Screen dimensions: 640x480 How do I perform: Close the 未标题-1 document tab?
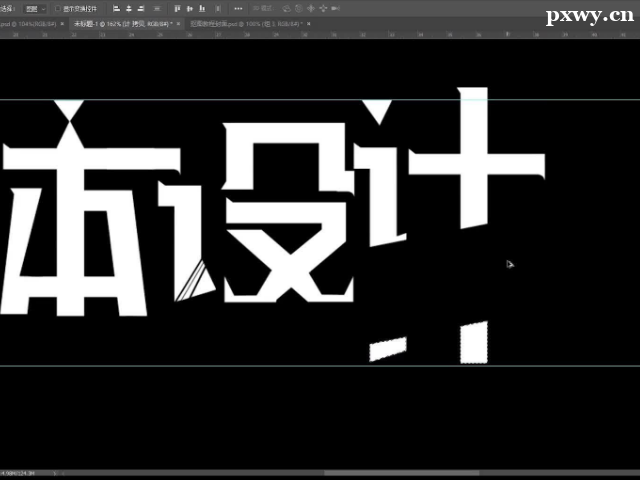(173, 22)
